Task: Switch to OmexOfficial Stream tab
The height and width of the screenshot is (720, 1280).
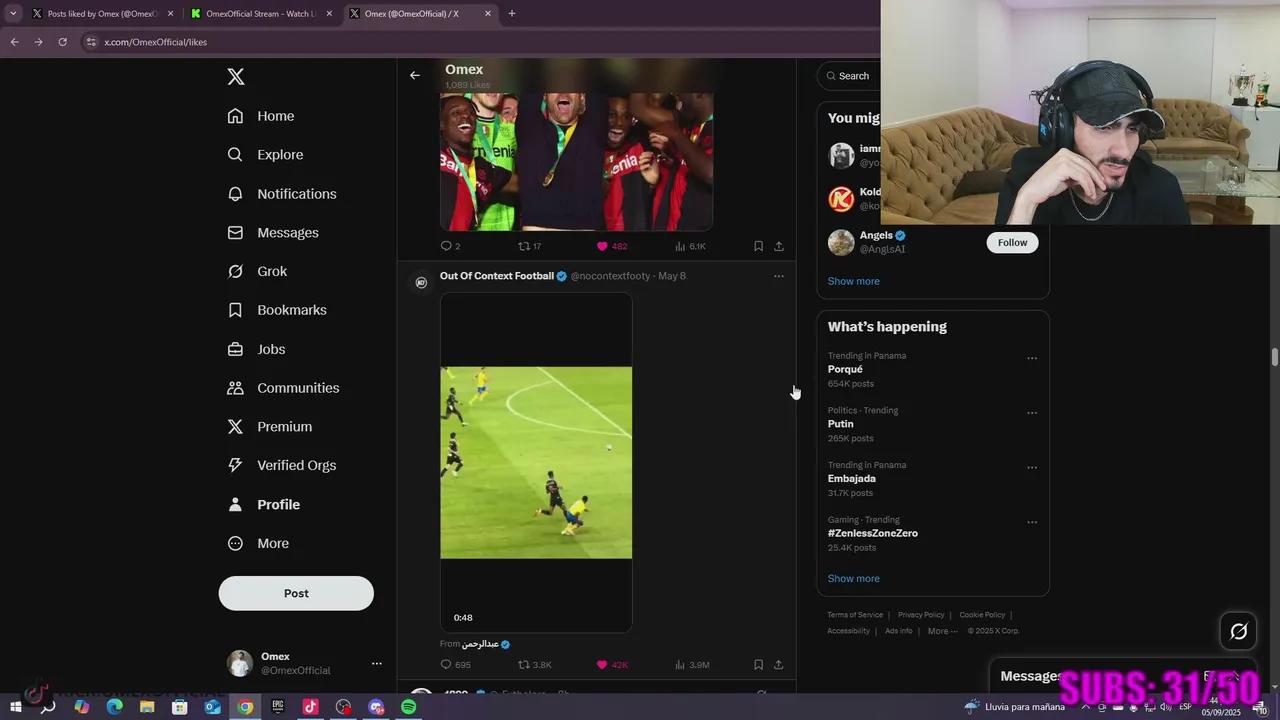Action: tap(262, 14)
